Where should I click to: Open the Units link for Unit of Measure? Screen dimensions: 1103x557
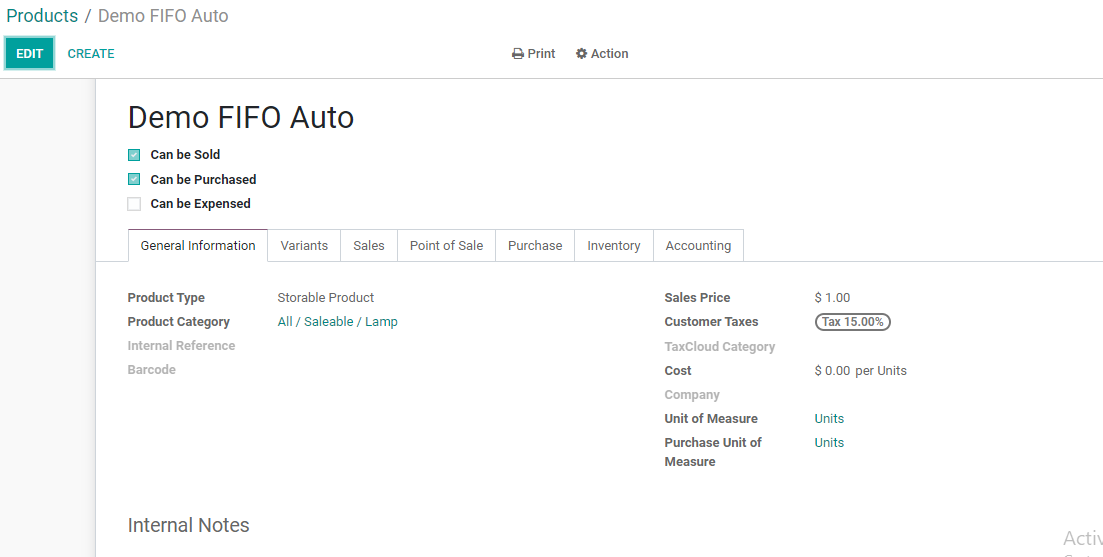tap(829, 419)
